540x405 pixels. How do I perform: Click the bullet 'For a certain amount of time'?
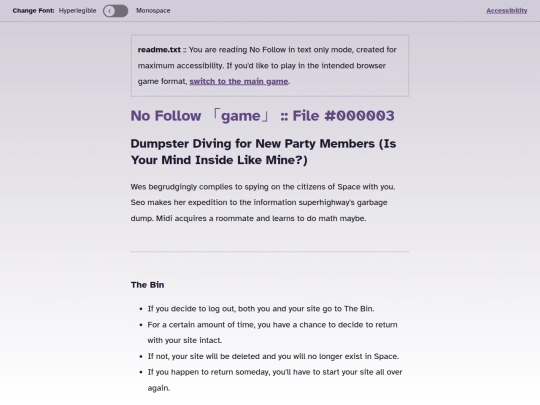272,333
